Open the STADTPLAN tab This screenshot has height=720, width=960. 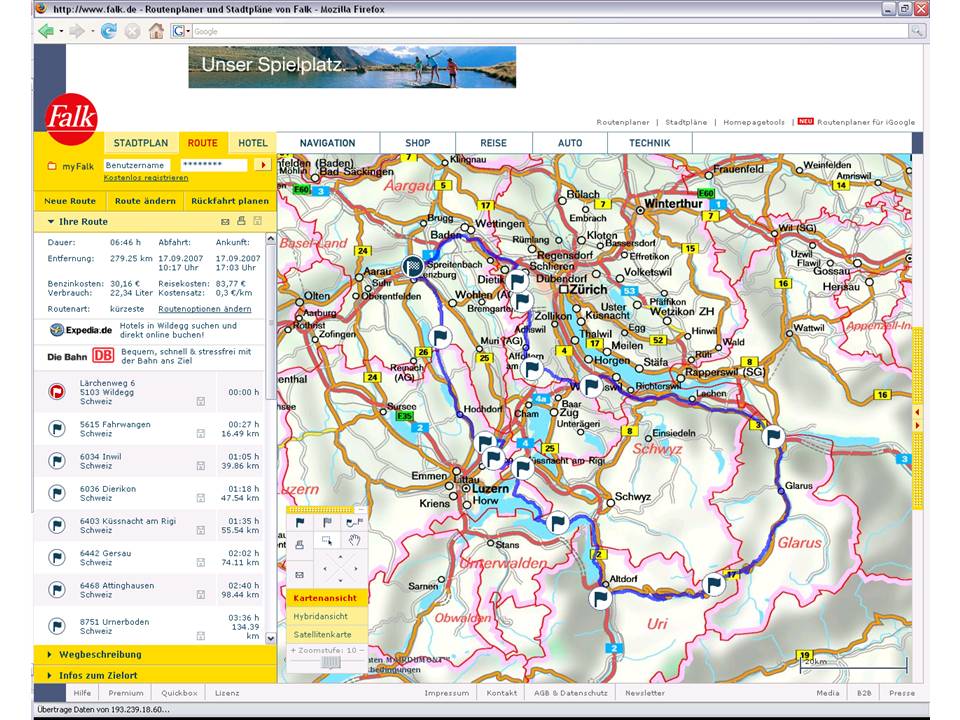140,143
